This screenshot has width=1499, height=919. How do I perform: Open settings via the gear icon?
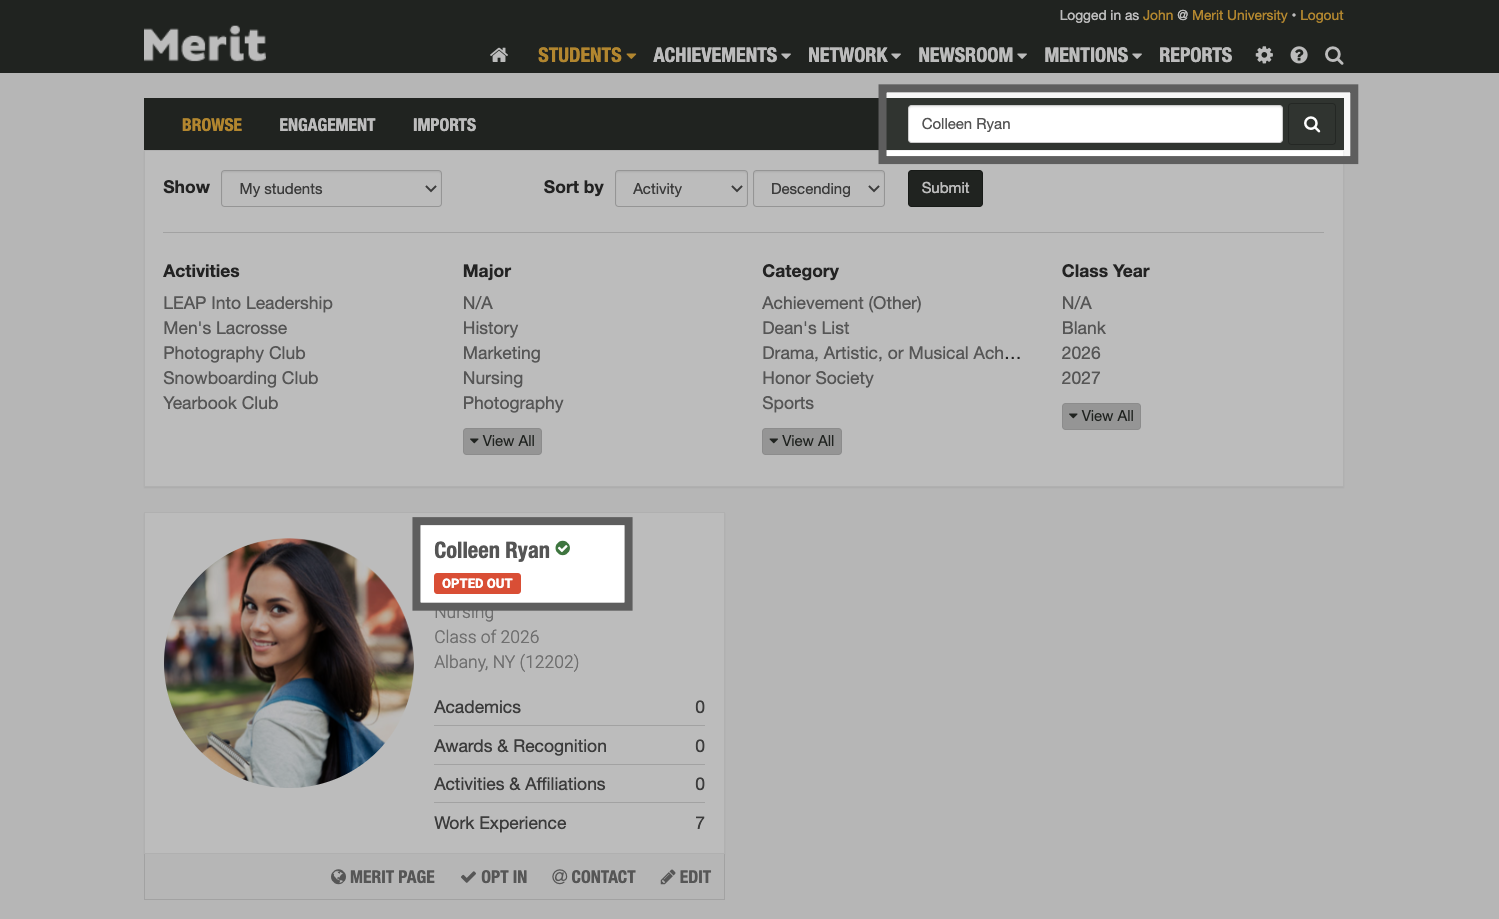(x=1264, y=55)
